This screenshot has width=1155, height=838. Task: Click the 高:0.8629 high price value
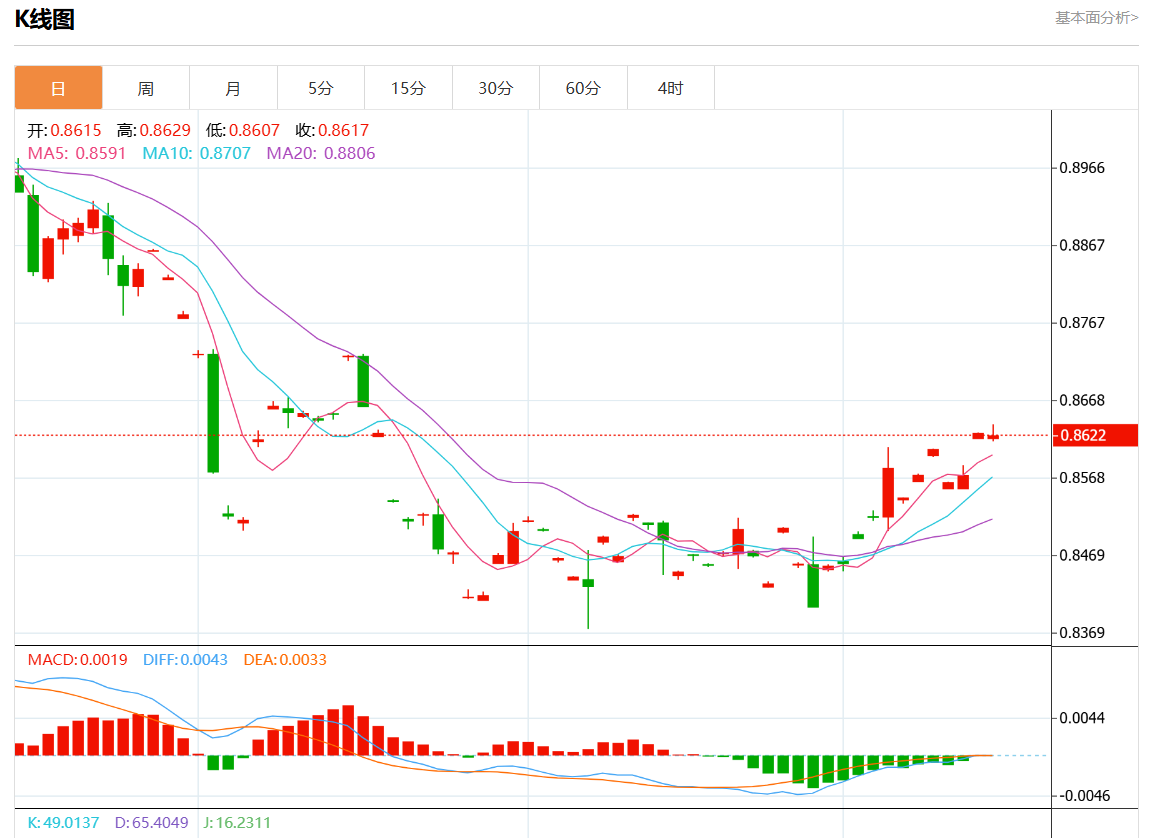tap(153, 130)
